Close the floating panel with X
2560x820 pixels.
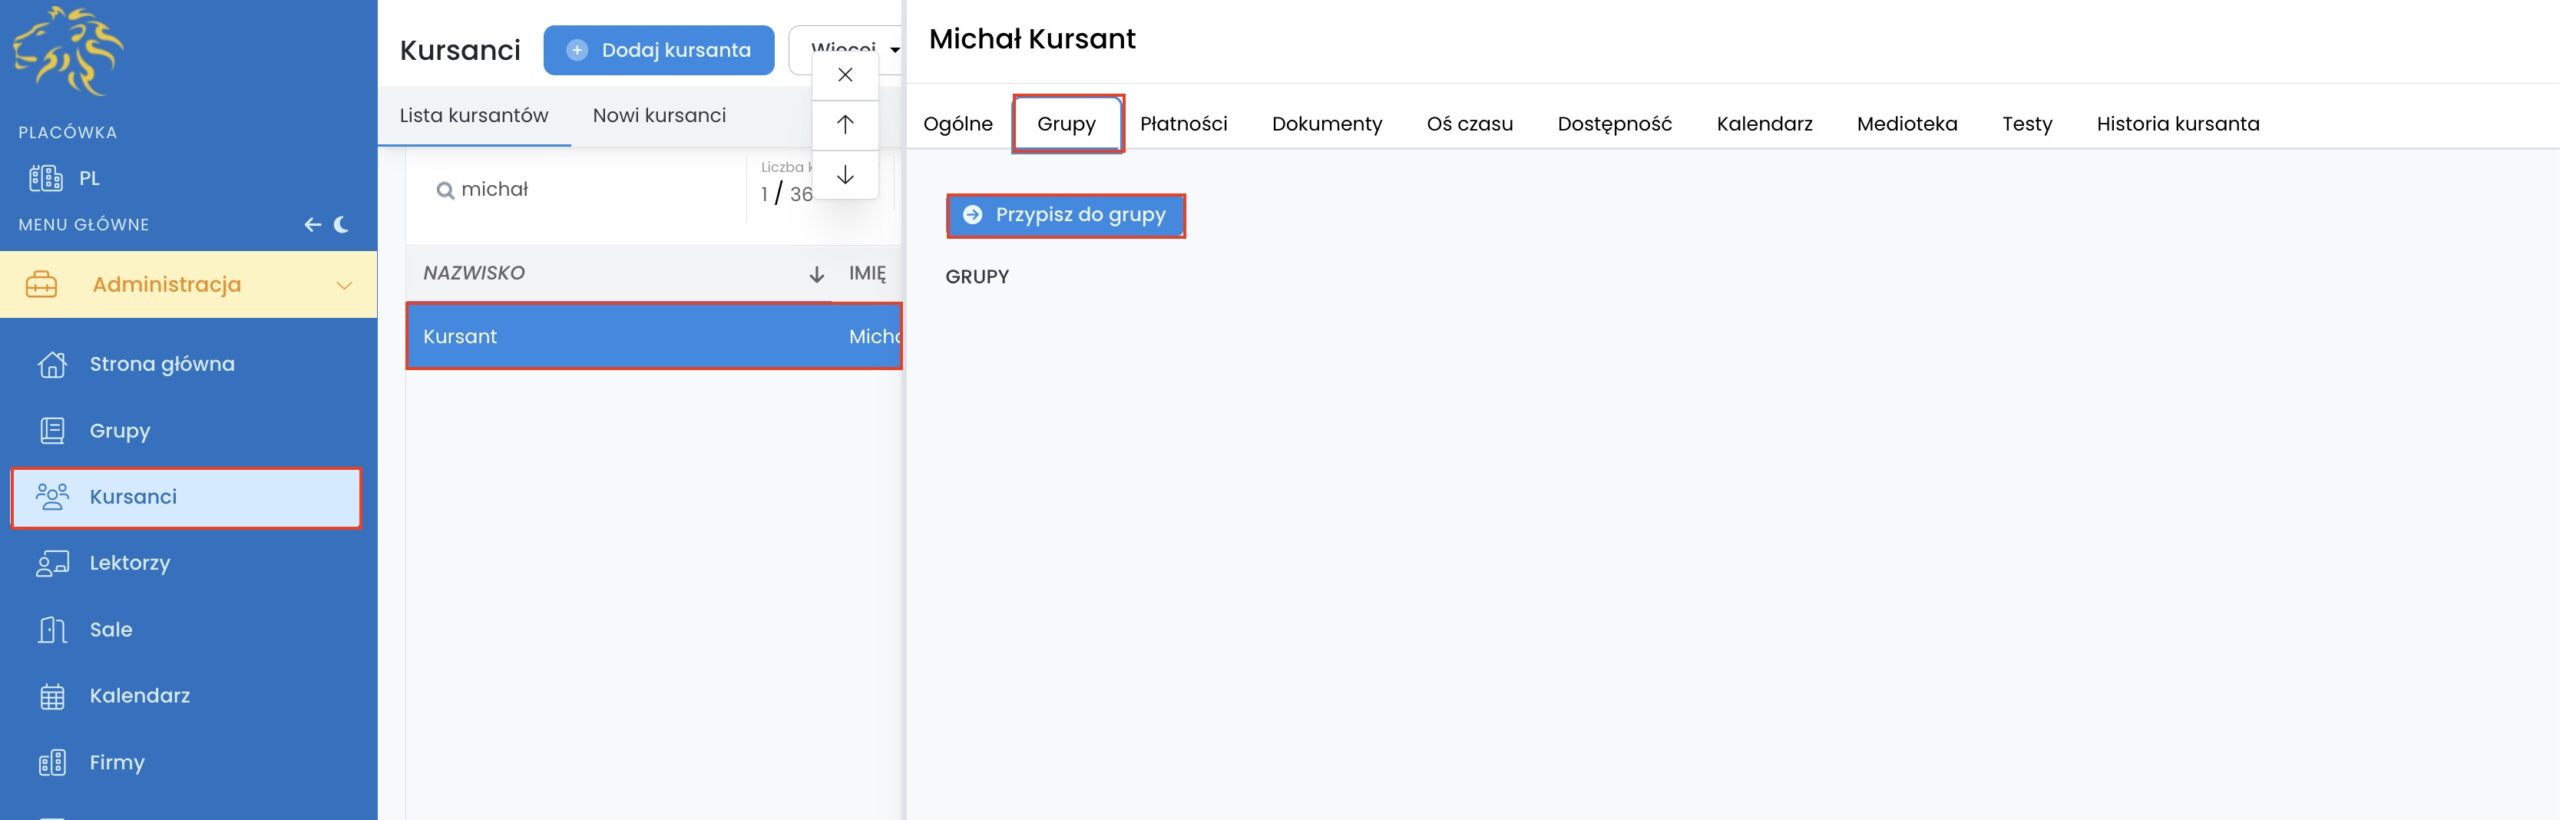[x=845, y=75]
